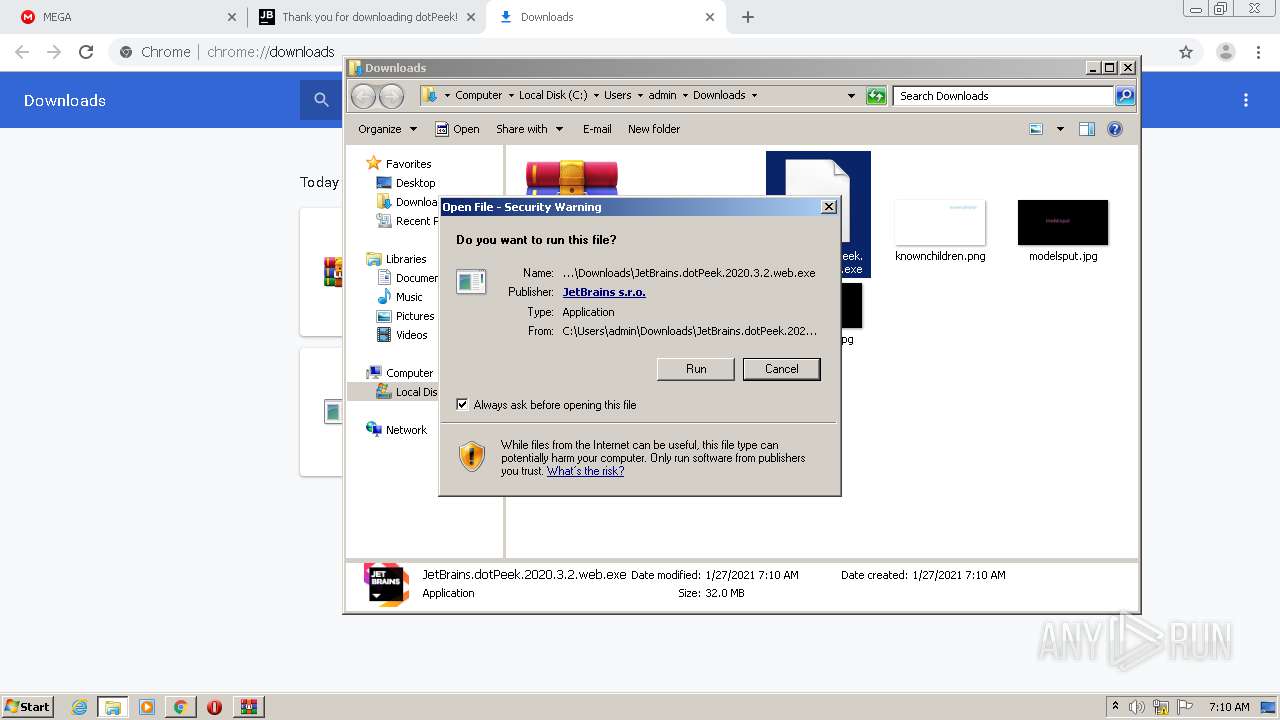Click the Open toolbar button

[457, 129]
